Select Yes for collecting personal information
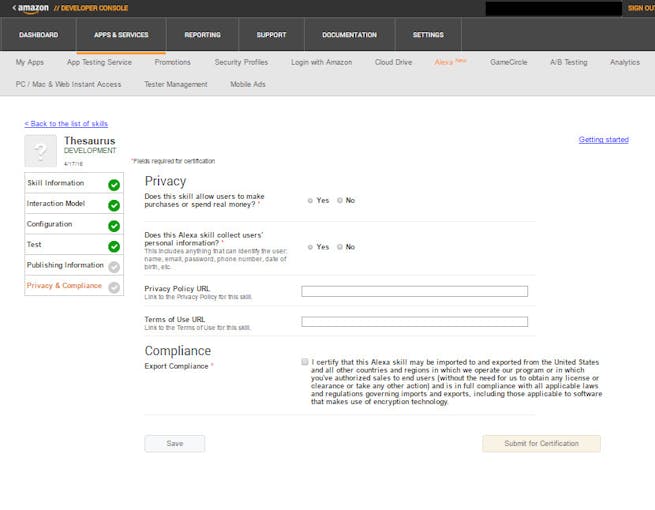Viewport: 655px width, 510px height. (310, 247)
